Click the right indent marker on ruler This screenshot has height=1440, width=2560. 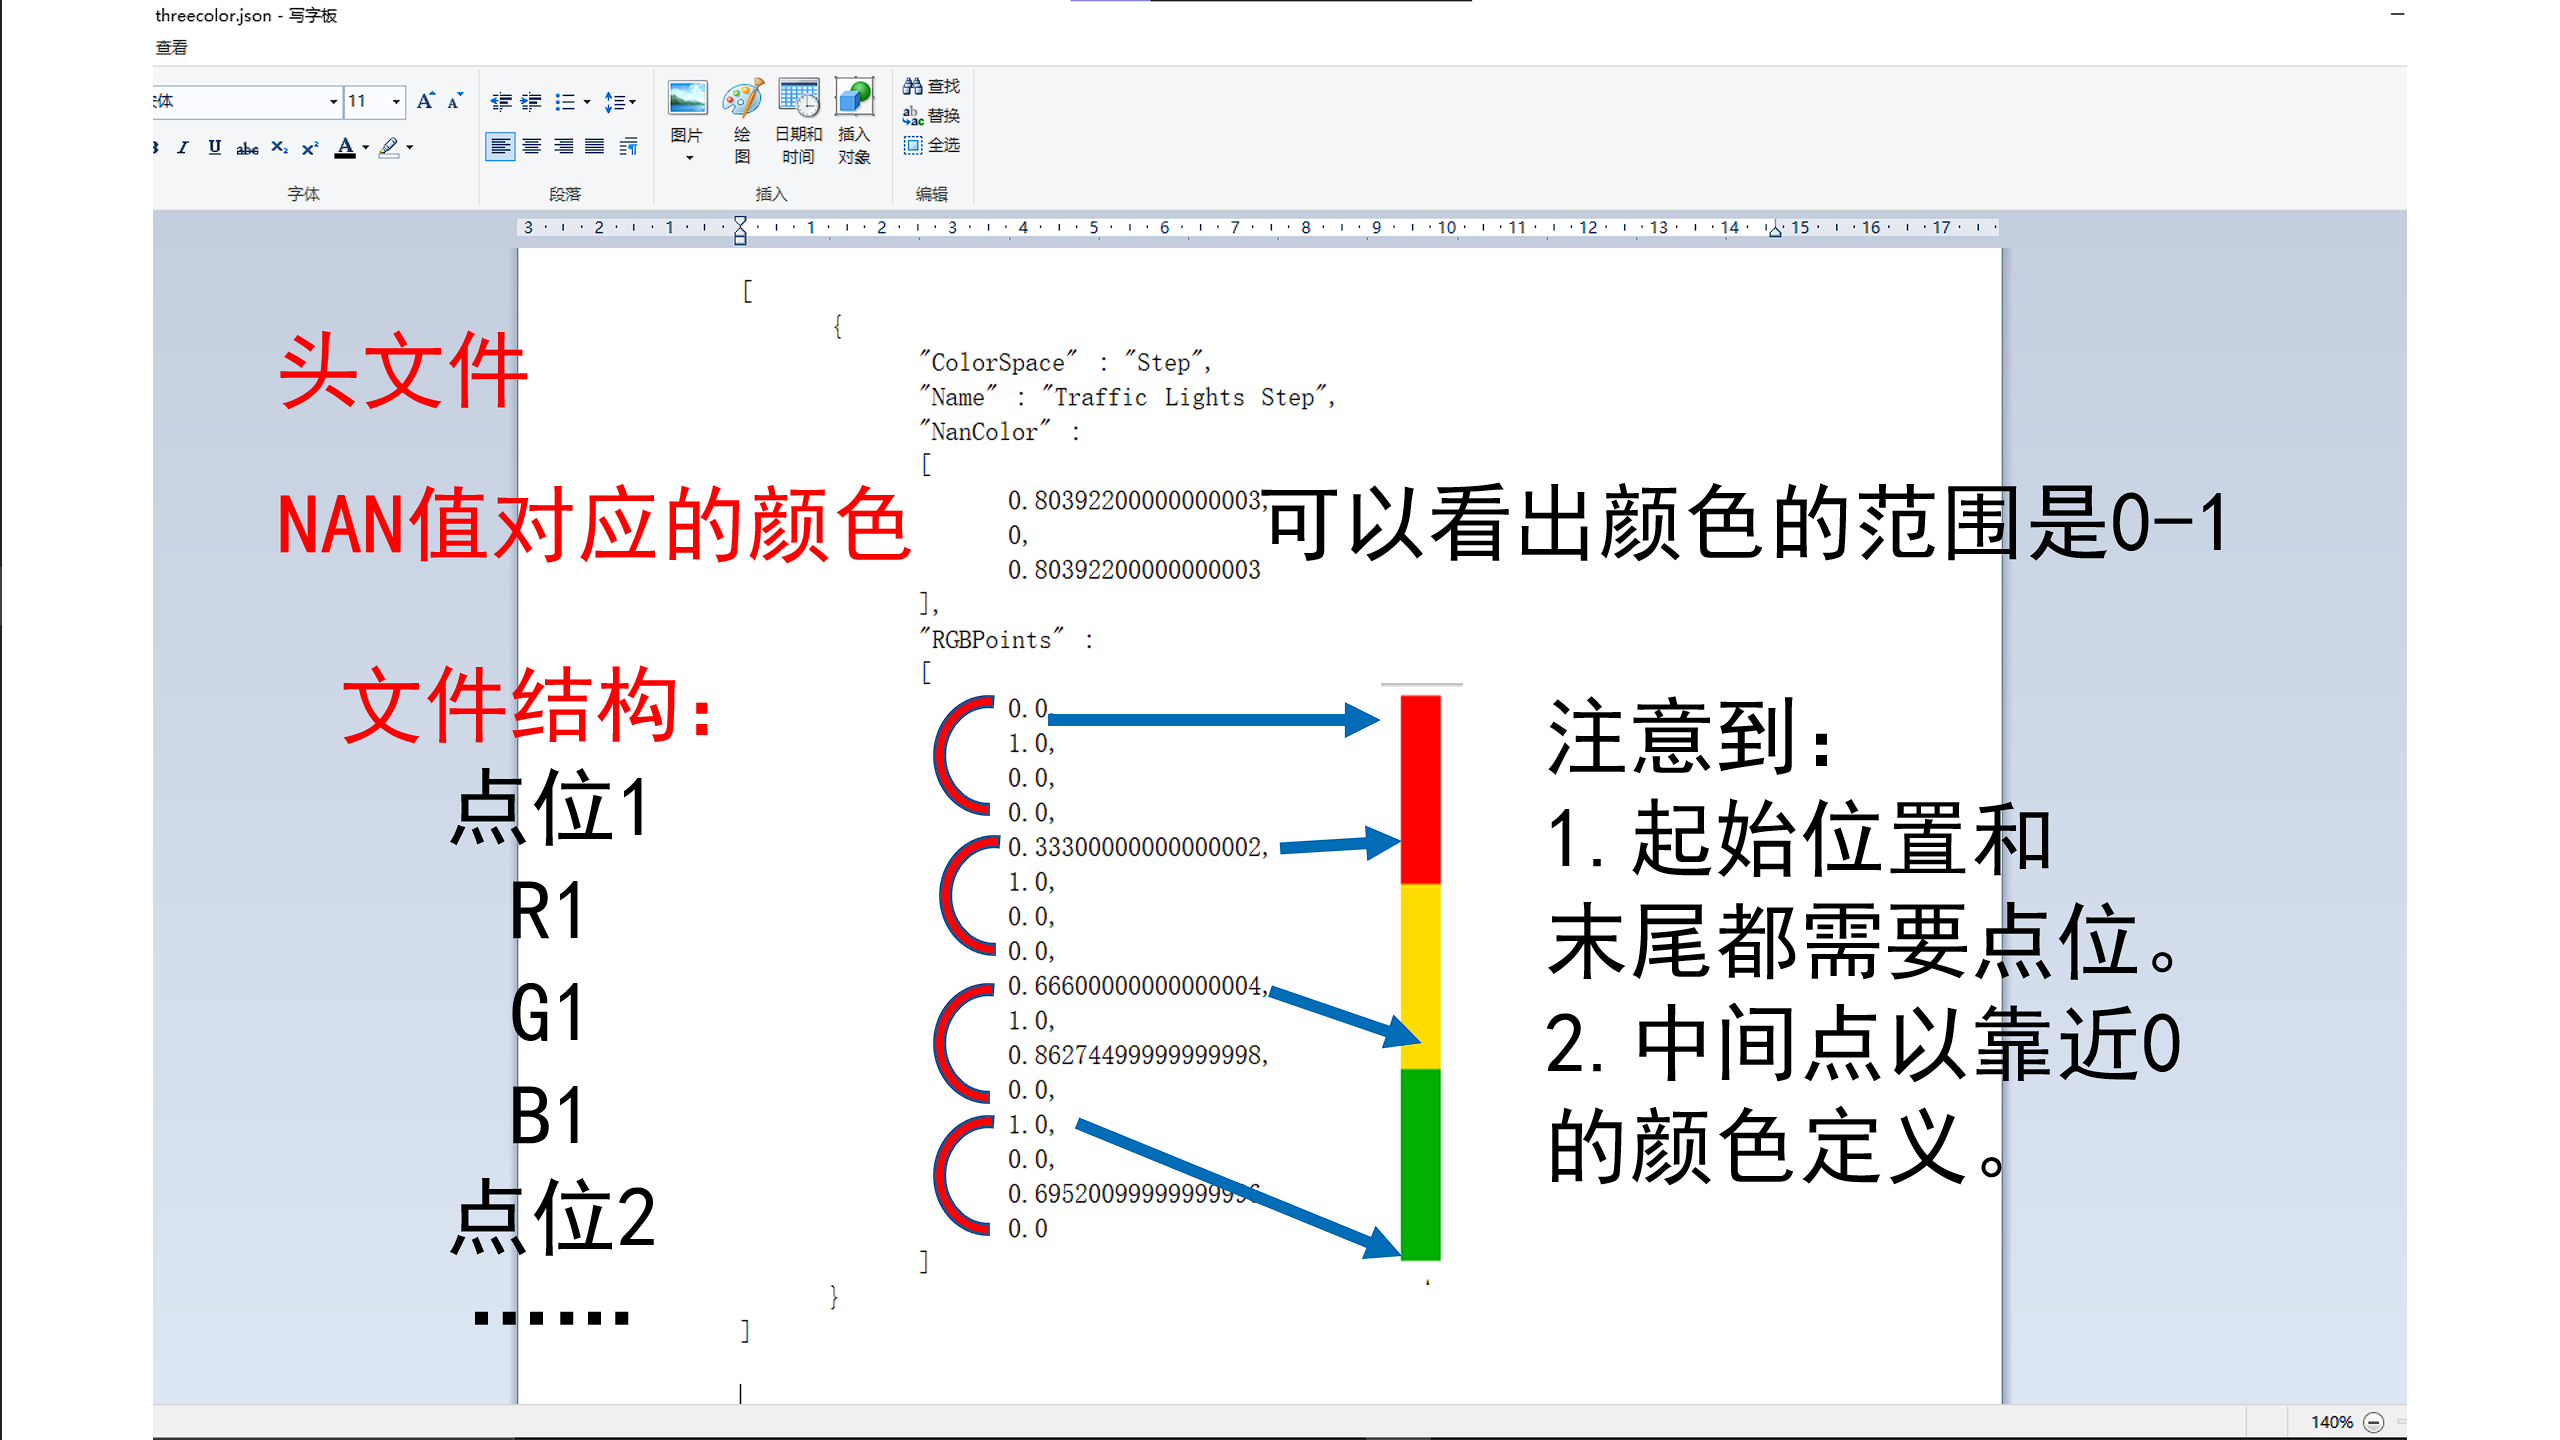click(1775, 231)
